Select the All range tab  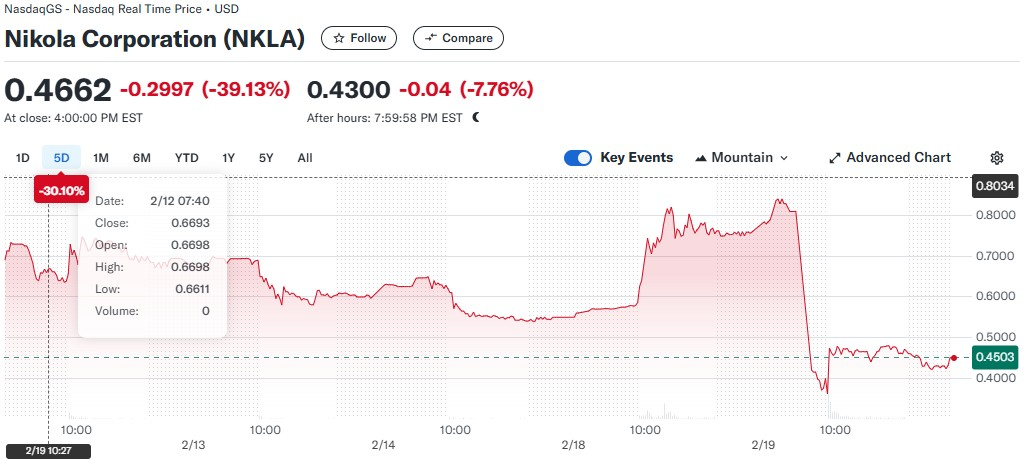[x=305, y=157]
